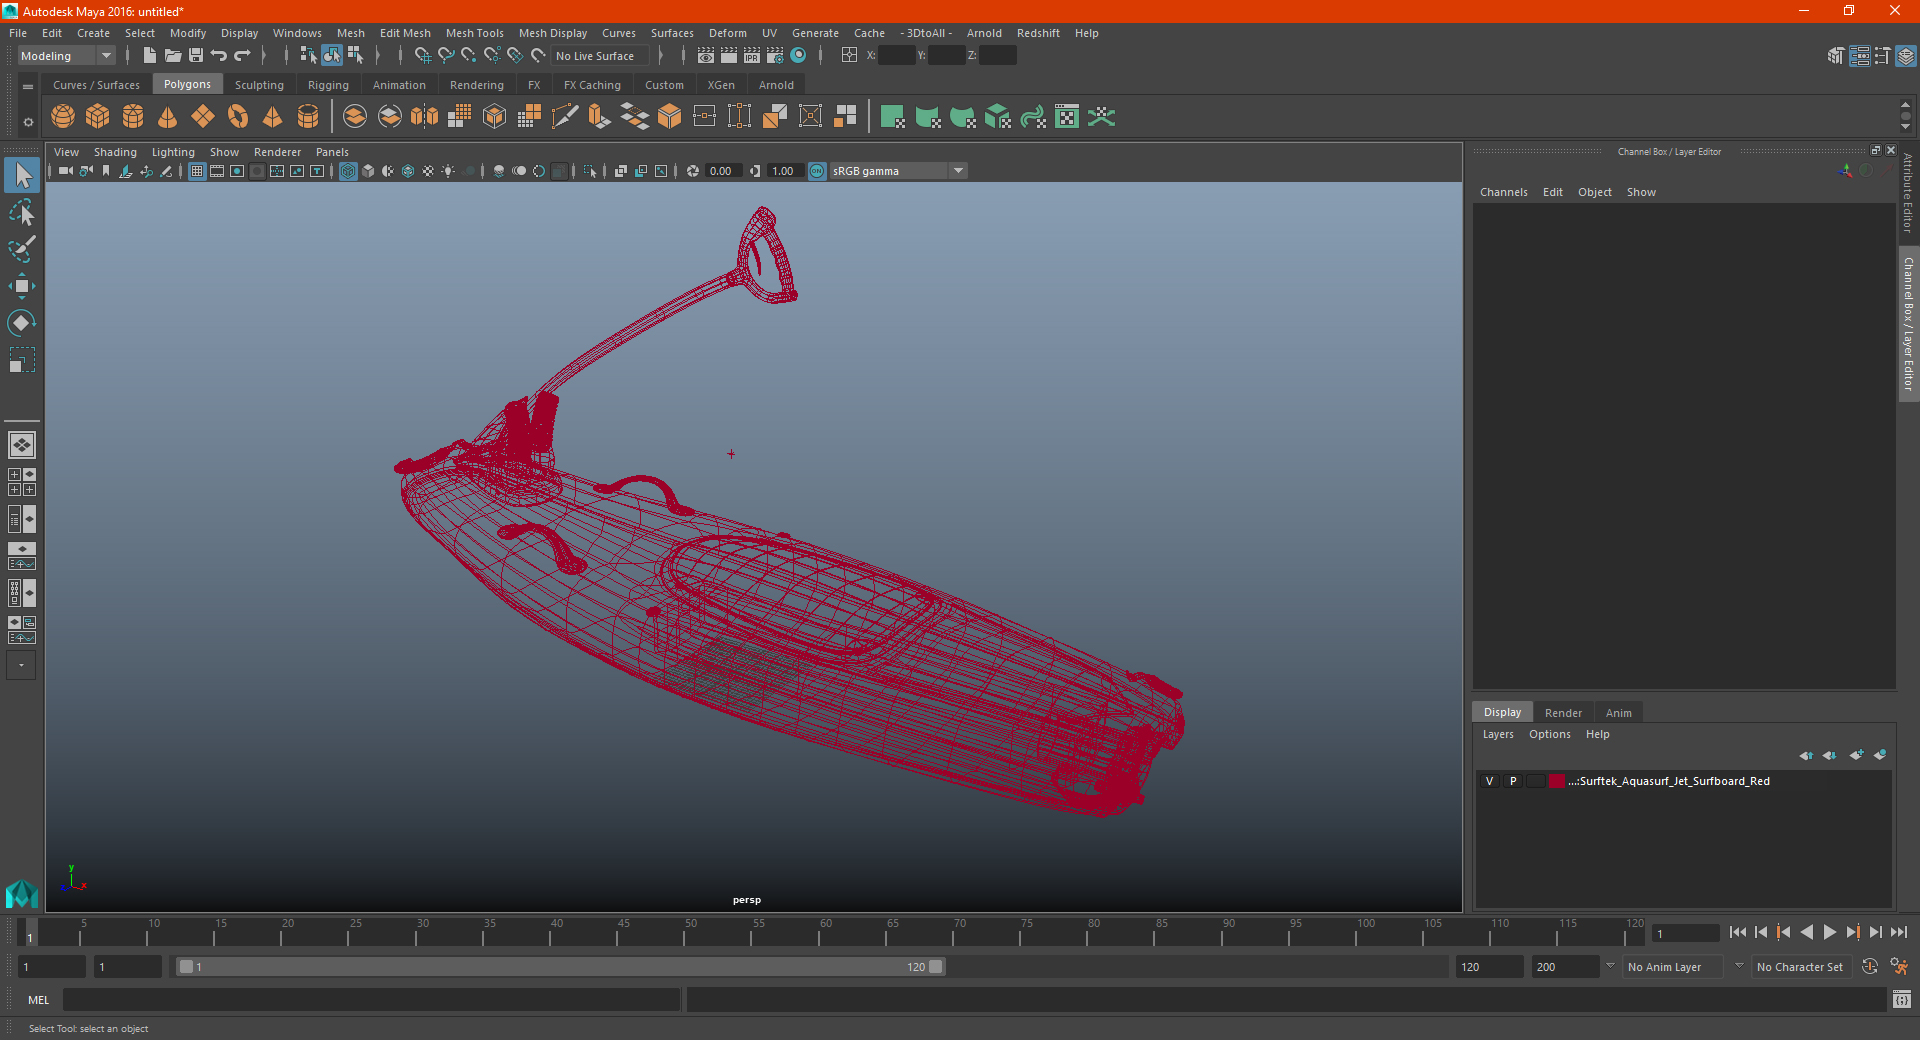Switch to the Render tab in the Layer Editor
Screen dimensions: 1920x1040
[x=1563, y=713]
